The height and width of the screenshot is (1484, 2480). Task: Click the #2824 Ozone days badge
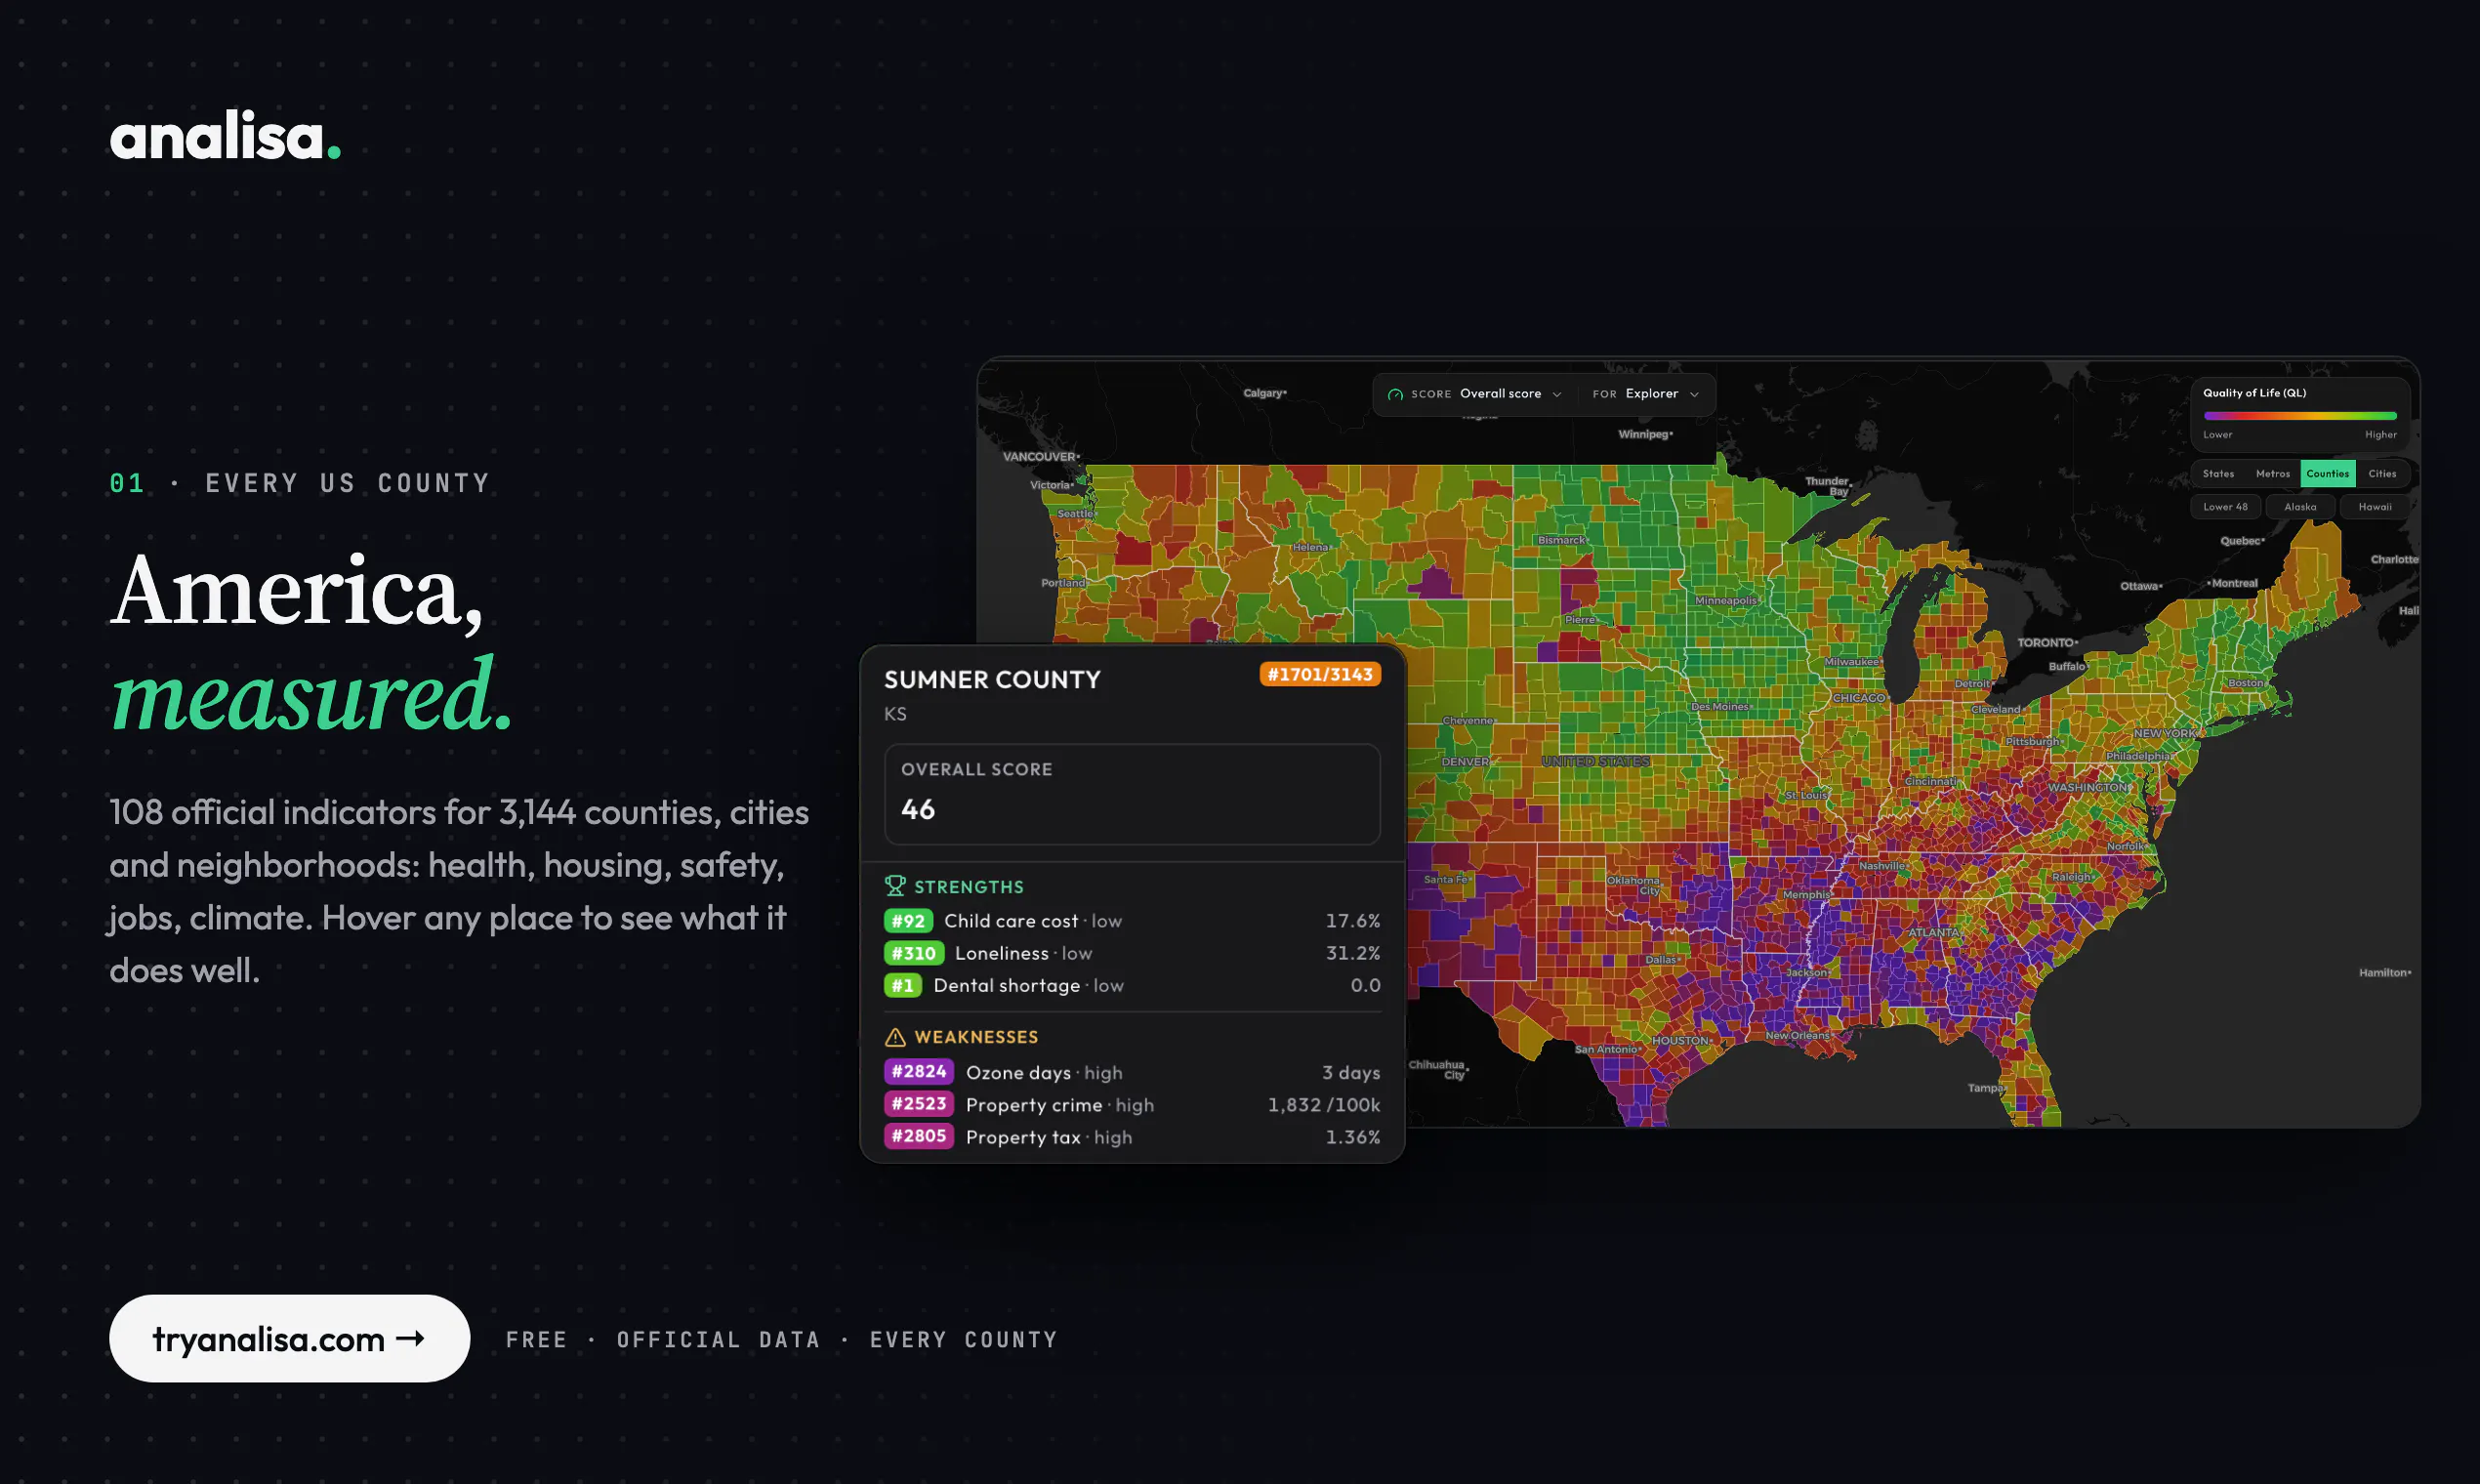click(918, 1071)
